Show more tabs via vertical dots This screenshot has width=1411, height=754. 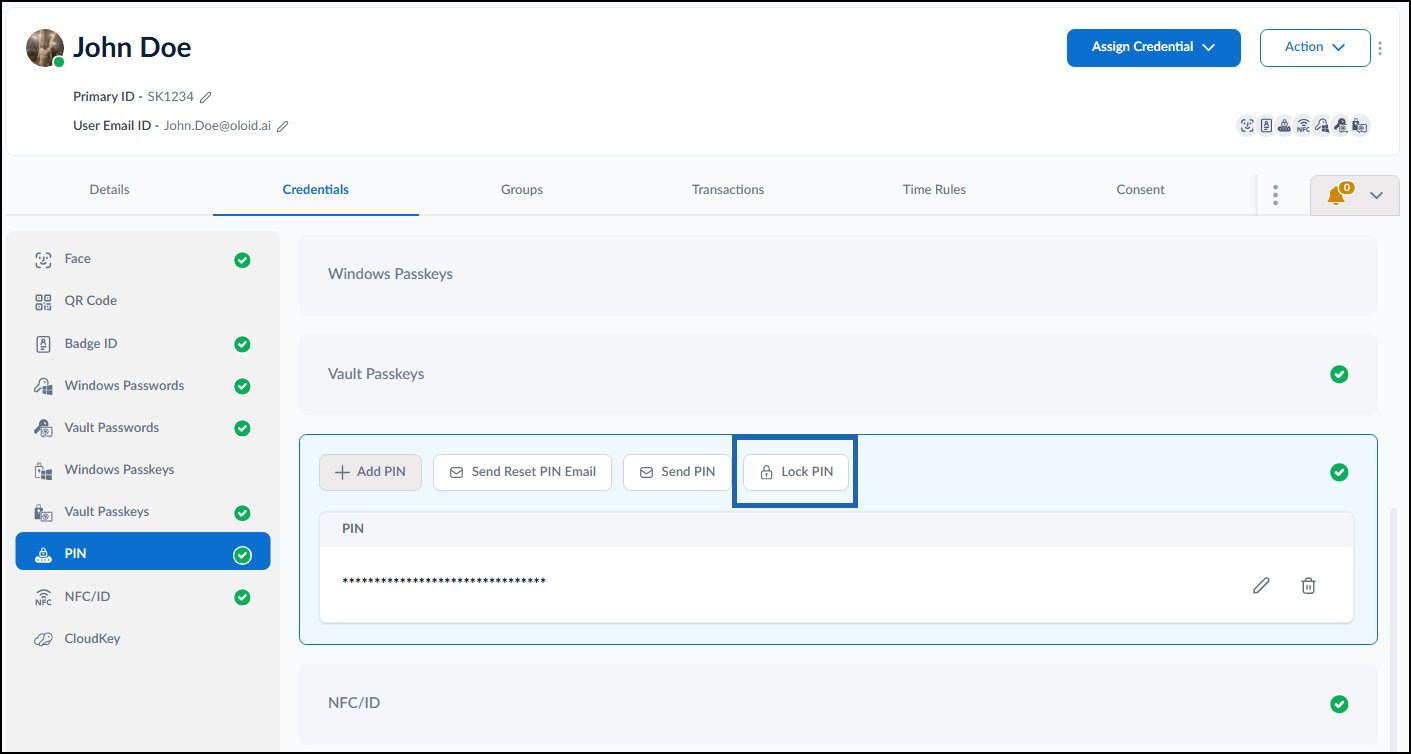[1275, 195]
